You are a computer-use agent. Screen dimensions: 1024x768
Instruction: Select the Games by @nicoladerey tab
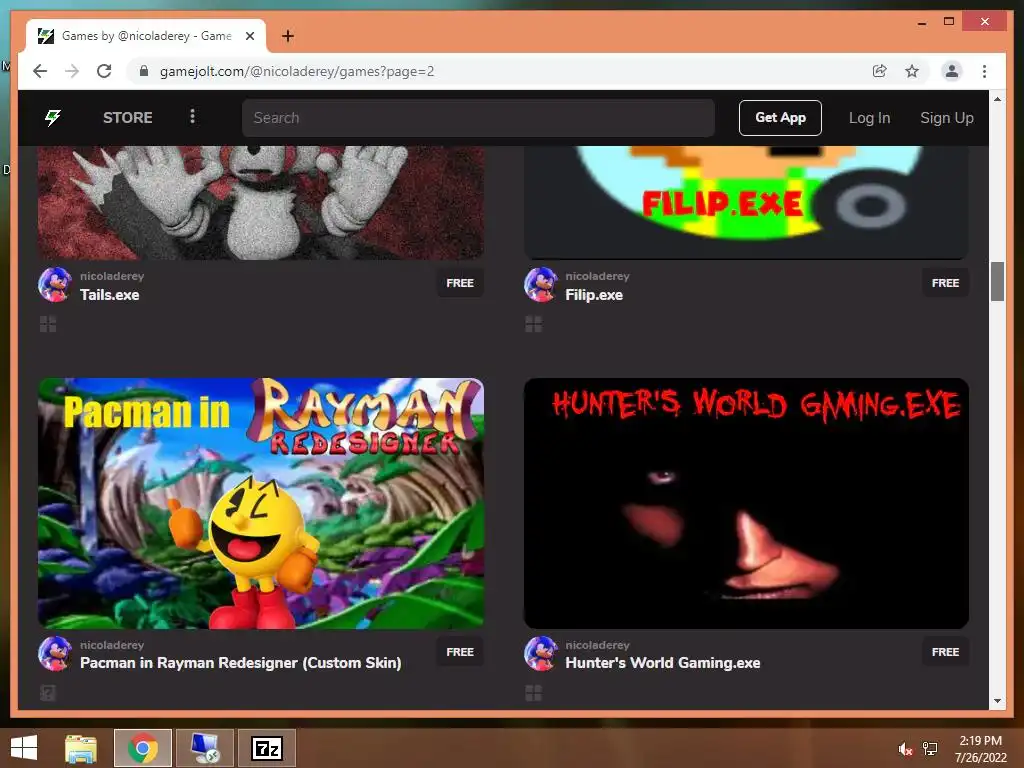146,36
